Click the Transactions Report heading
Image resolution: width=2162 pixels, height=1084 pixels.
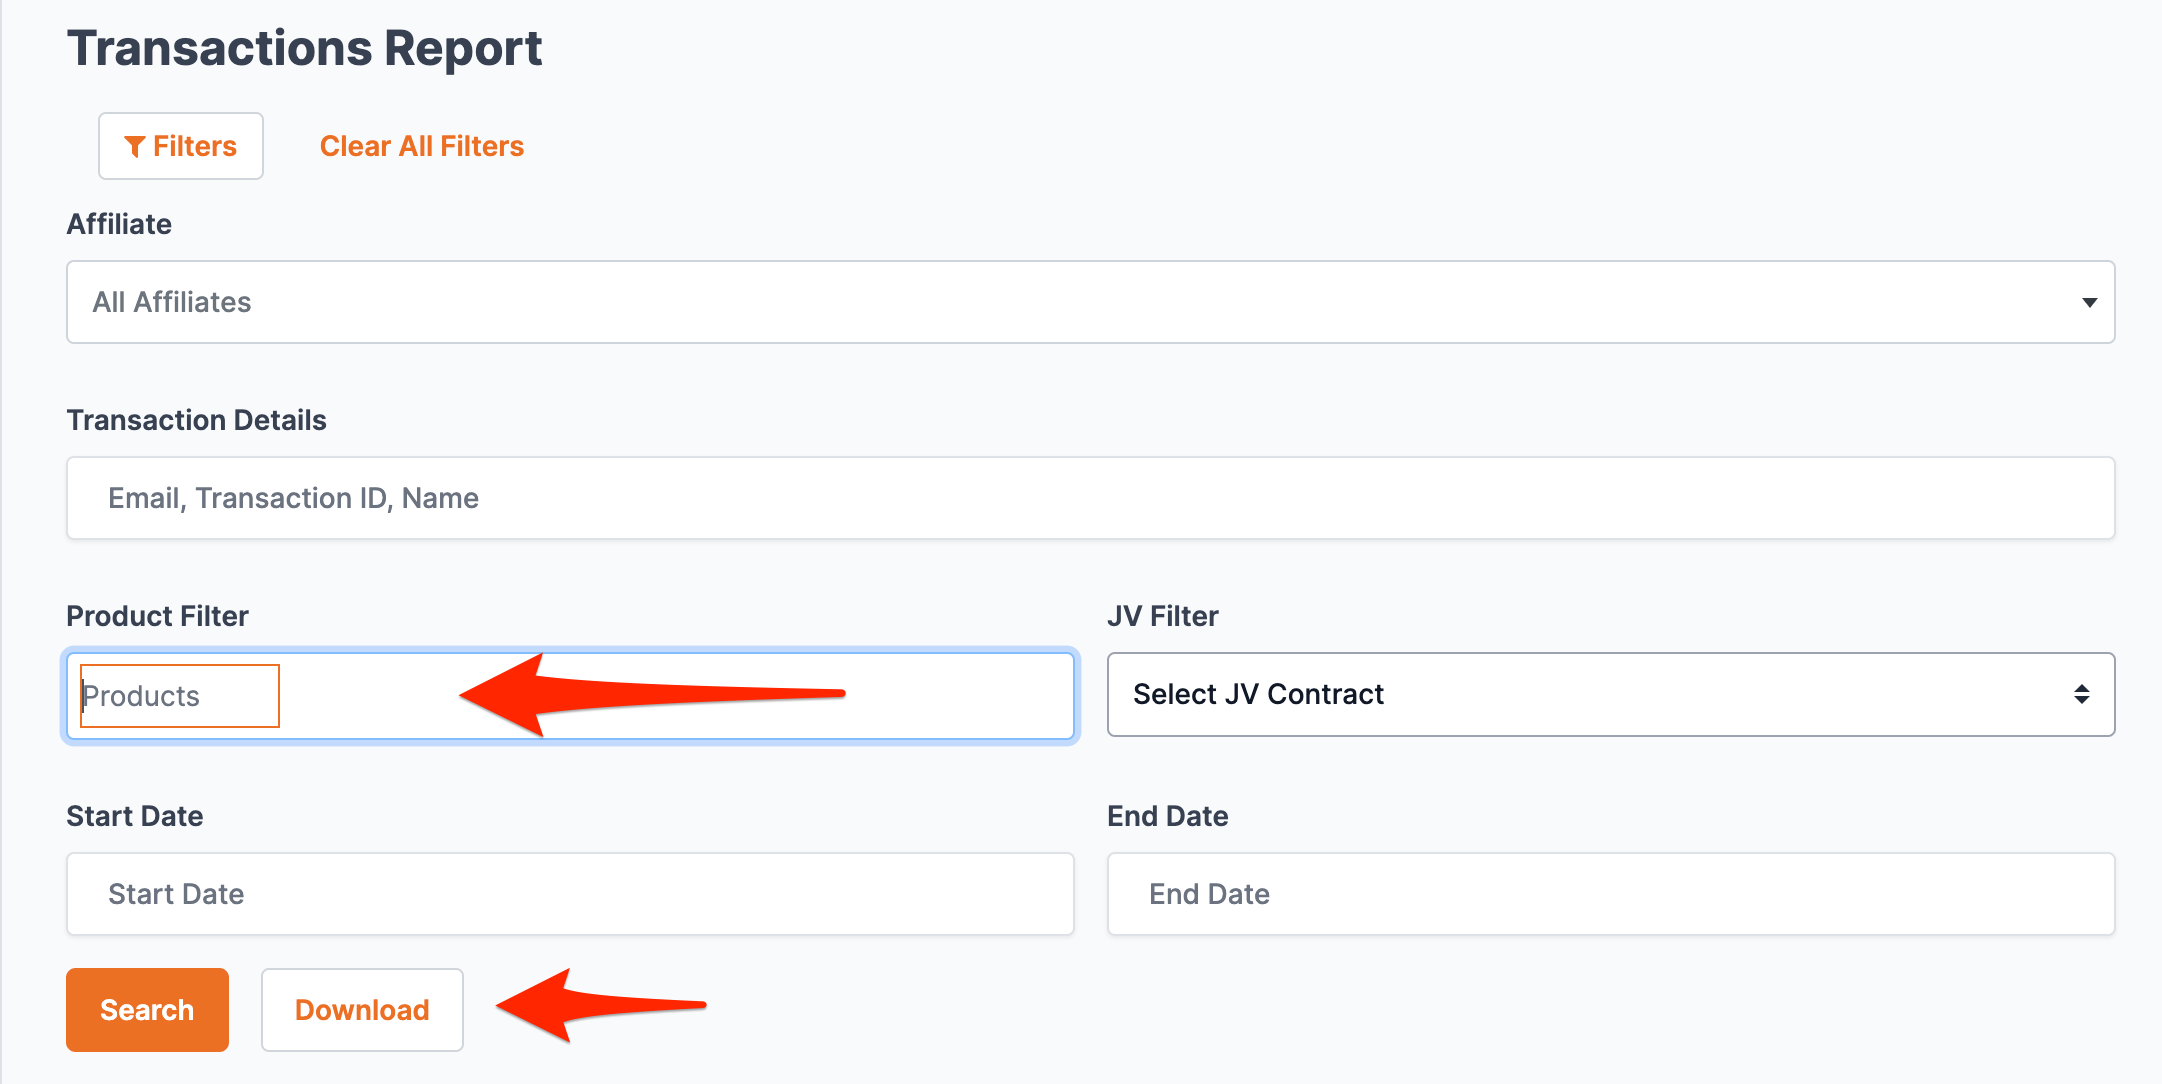[304, 48]
